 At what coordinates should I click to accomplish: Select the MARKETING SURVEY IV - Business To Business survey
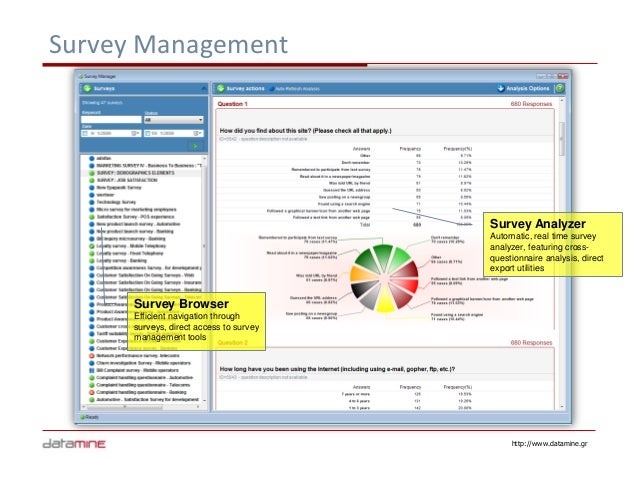tap(149, 166)
